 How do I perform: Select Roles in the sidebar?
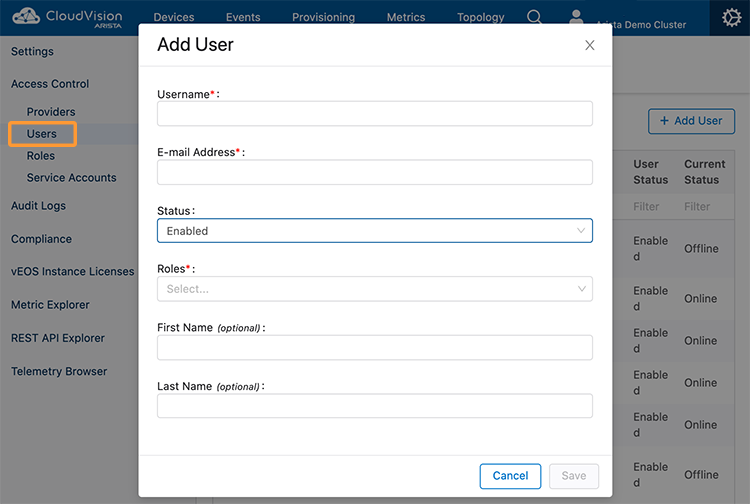41,156
